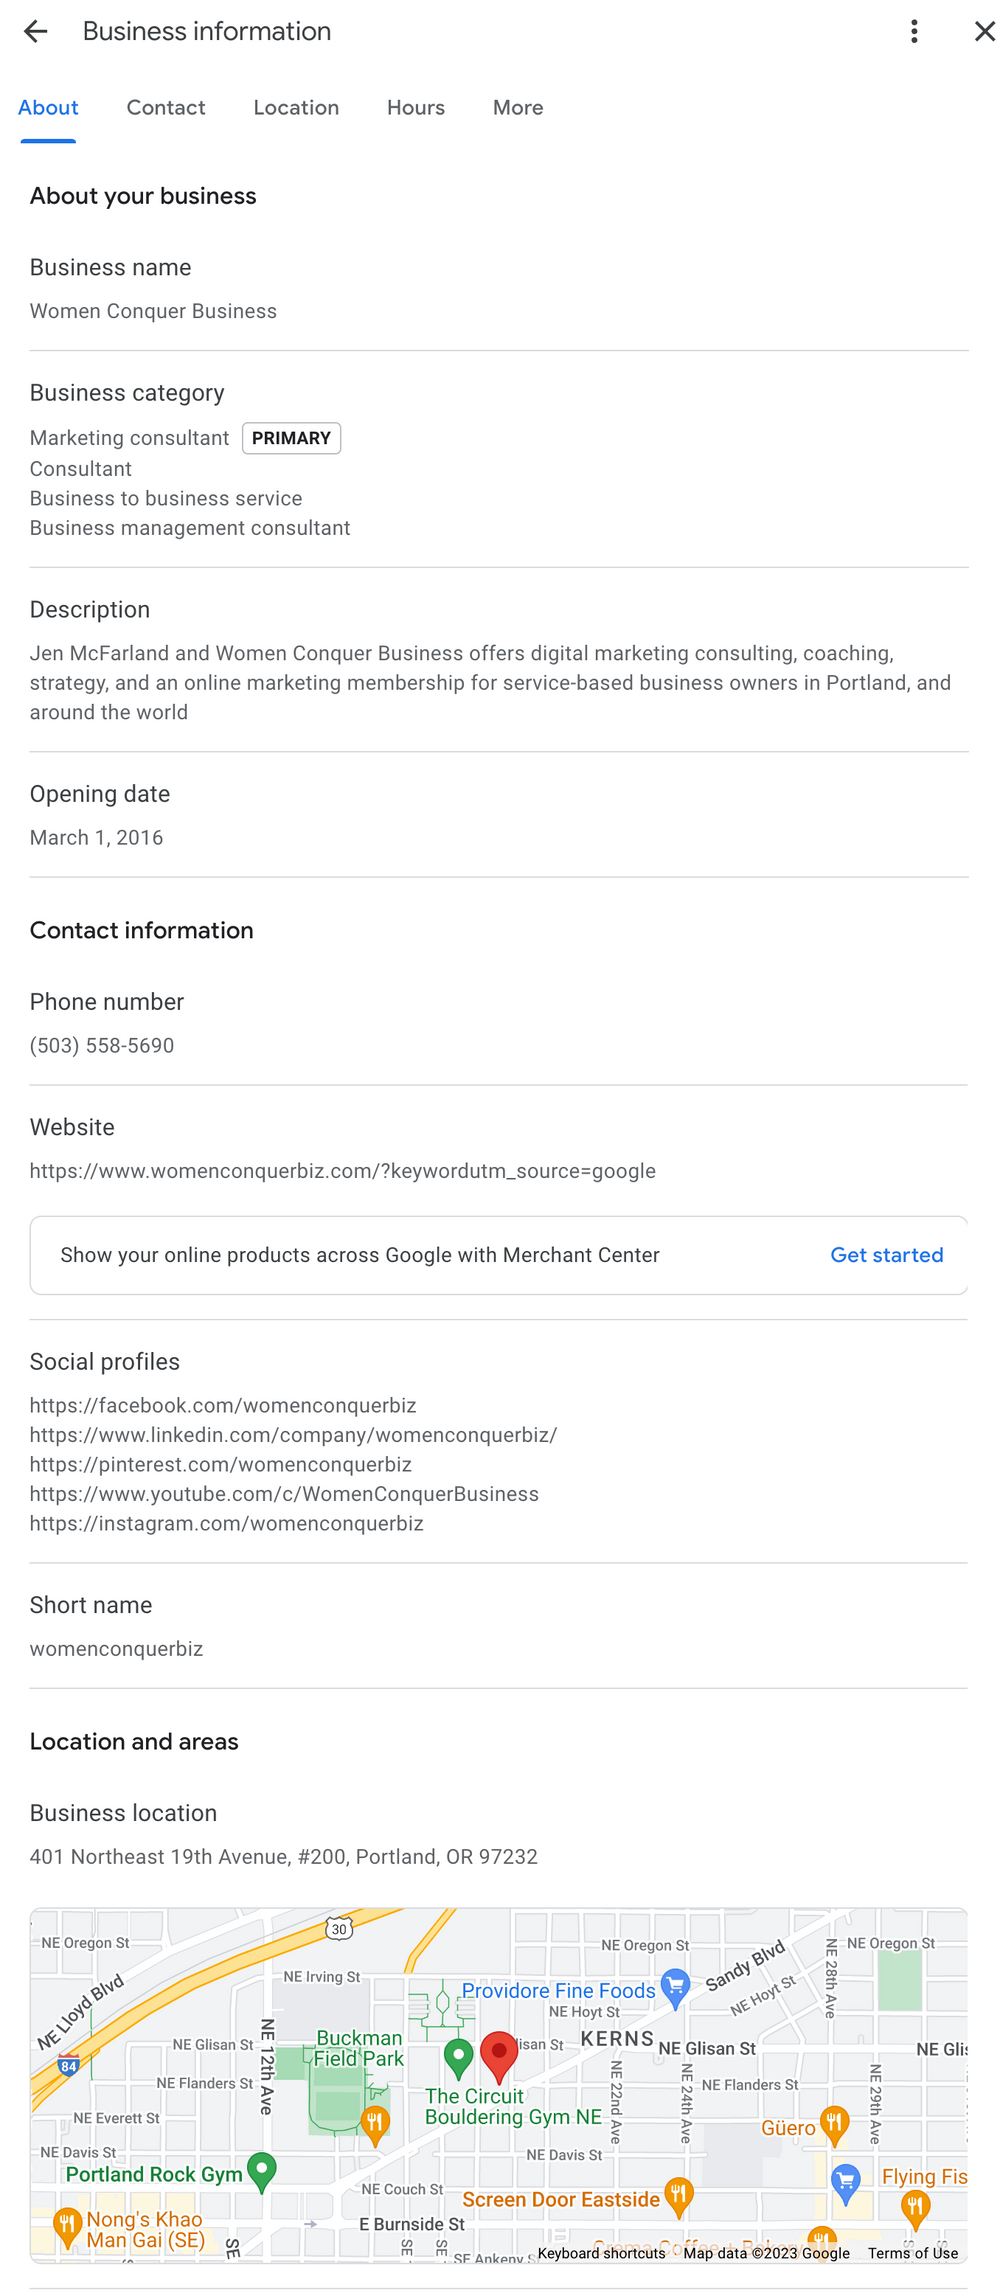Select the red business location pin on map
The width and height of the screenshot is (1000, 2294).
pyautogui.click(x=500, y=2050)
